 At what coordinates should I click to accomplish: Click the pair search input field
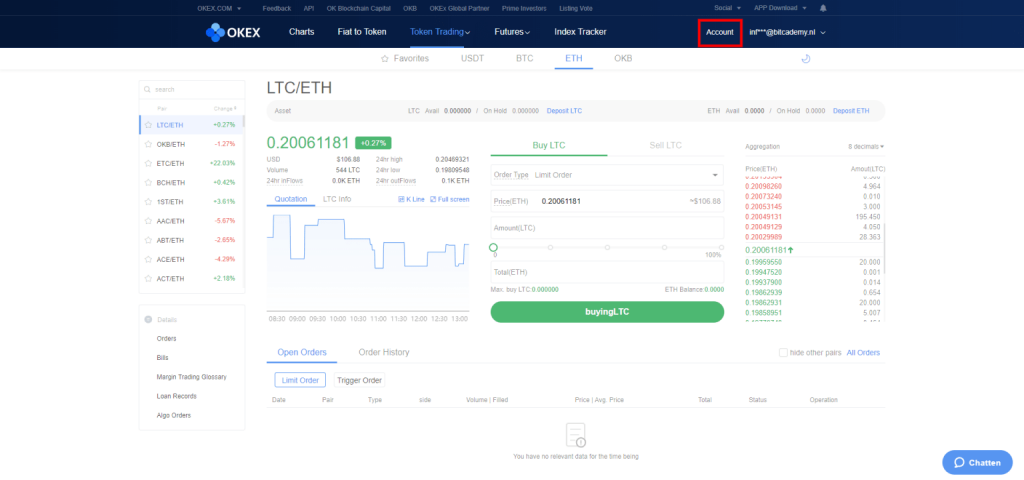click(x=192, y=89)
